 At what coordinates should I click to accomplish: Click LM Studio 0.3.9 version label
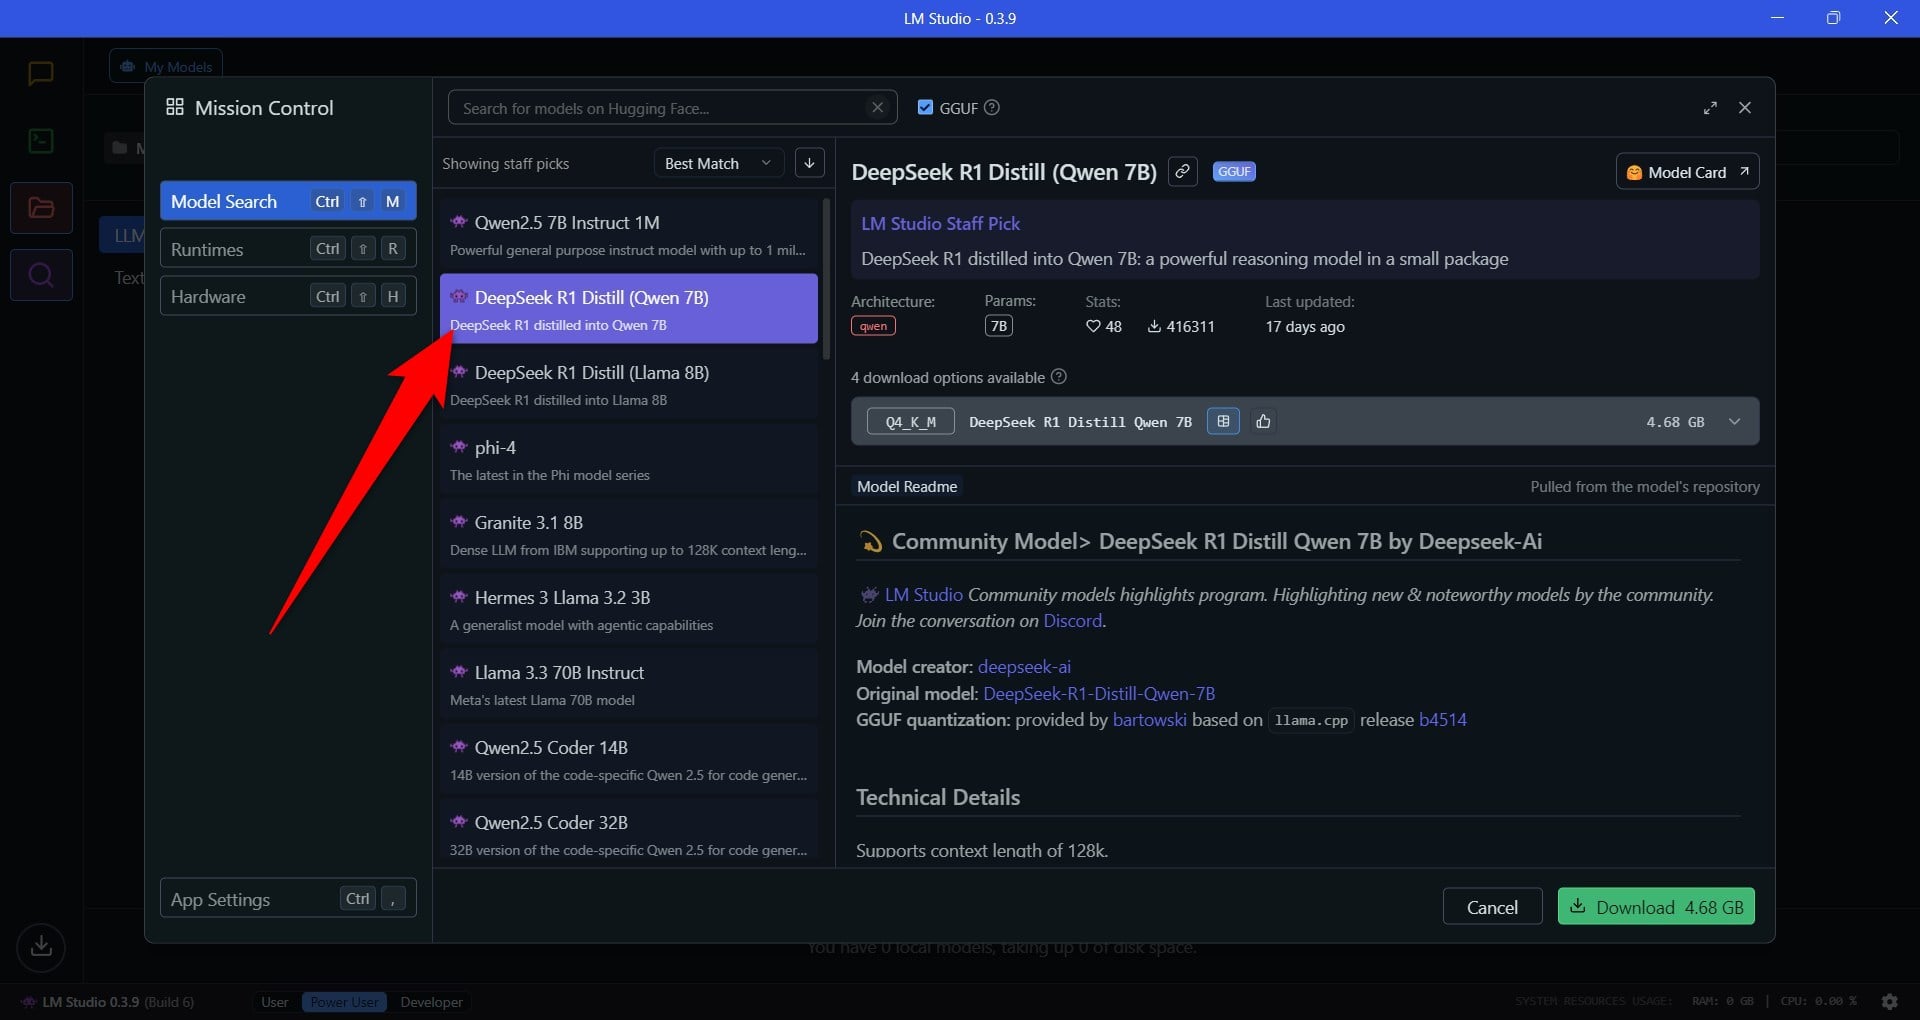pos(117,1002)
